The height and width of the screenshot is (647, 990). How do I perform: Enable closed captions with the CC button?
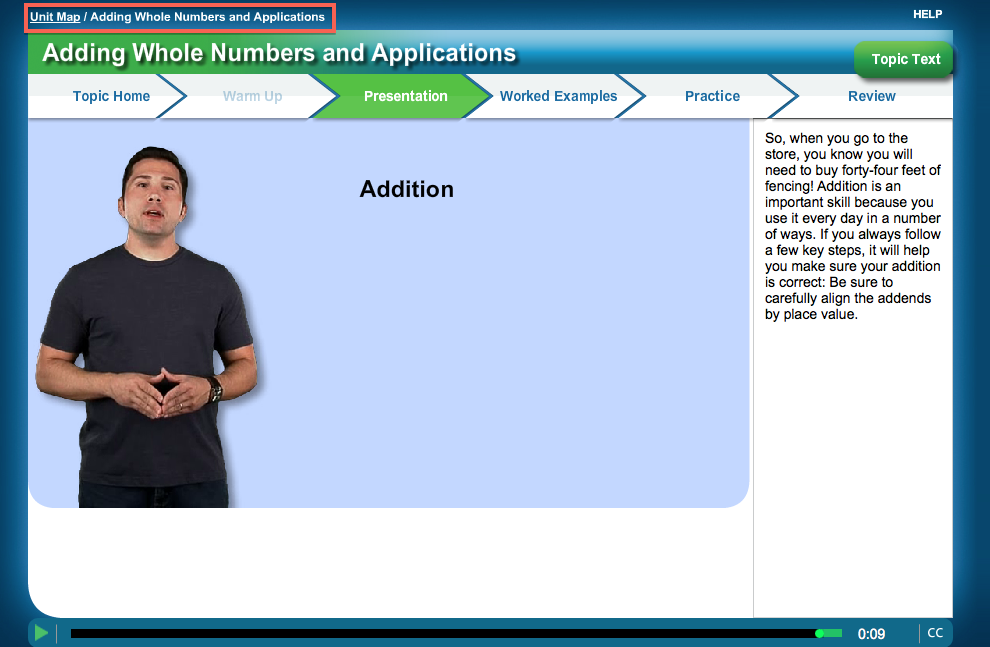pos(935,632)
